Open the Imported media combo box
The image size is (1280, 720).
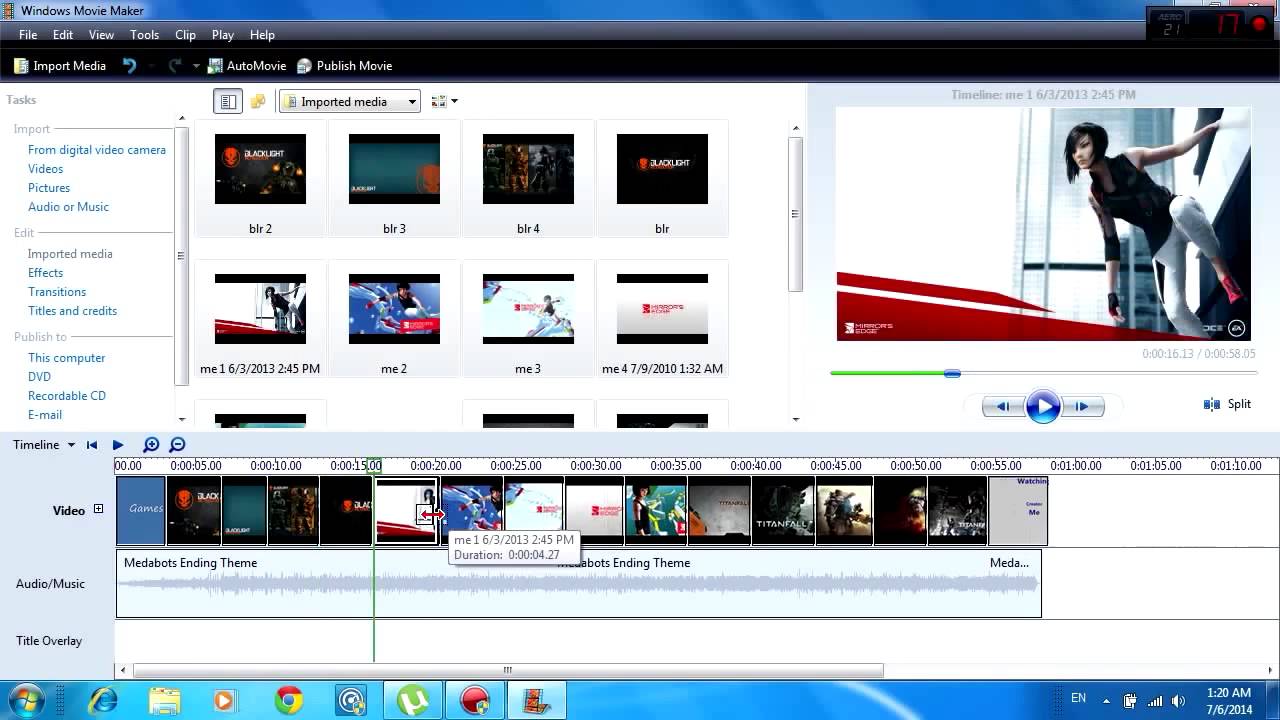pos(350,101)
